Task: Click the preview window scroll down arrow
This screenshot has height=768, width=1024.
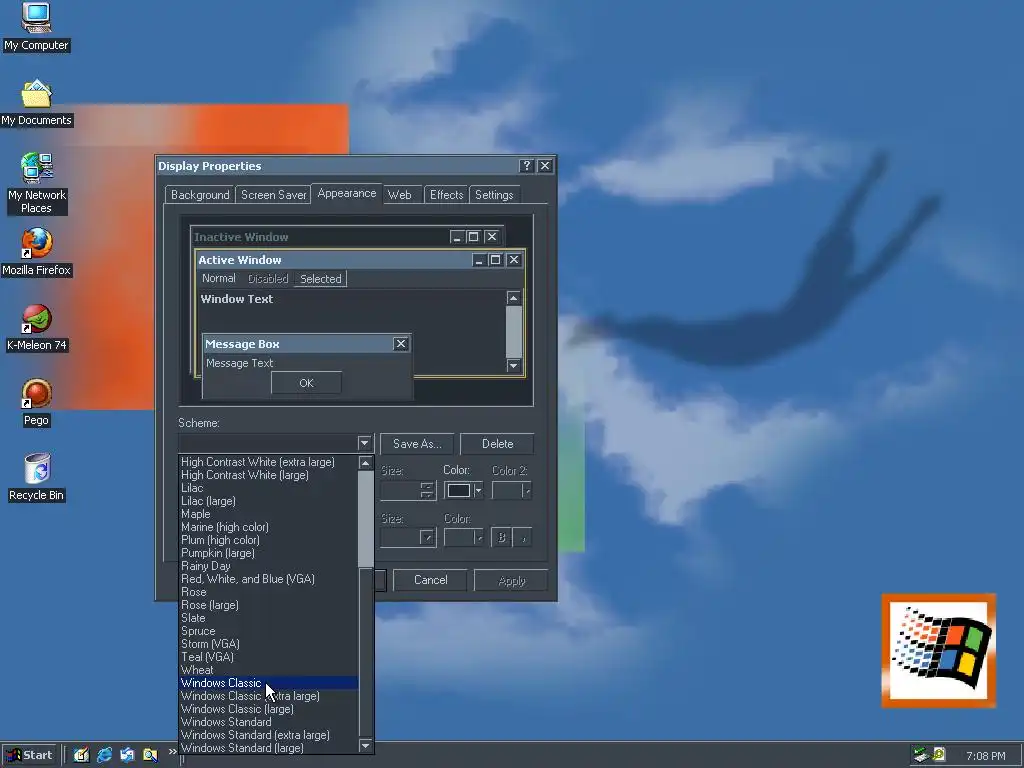Action: 513,365
